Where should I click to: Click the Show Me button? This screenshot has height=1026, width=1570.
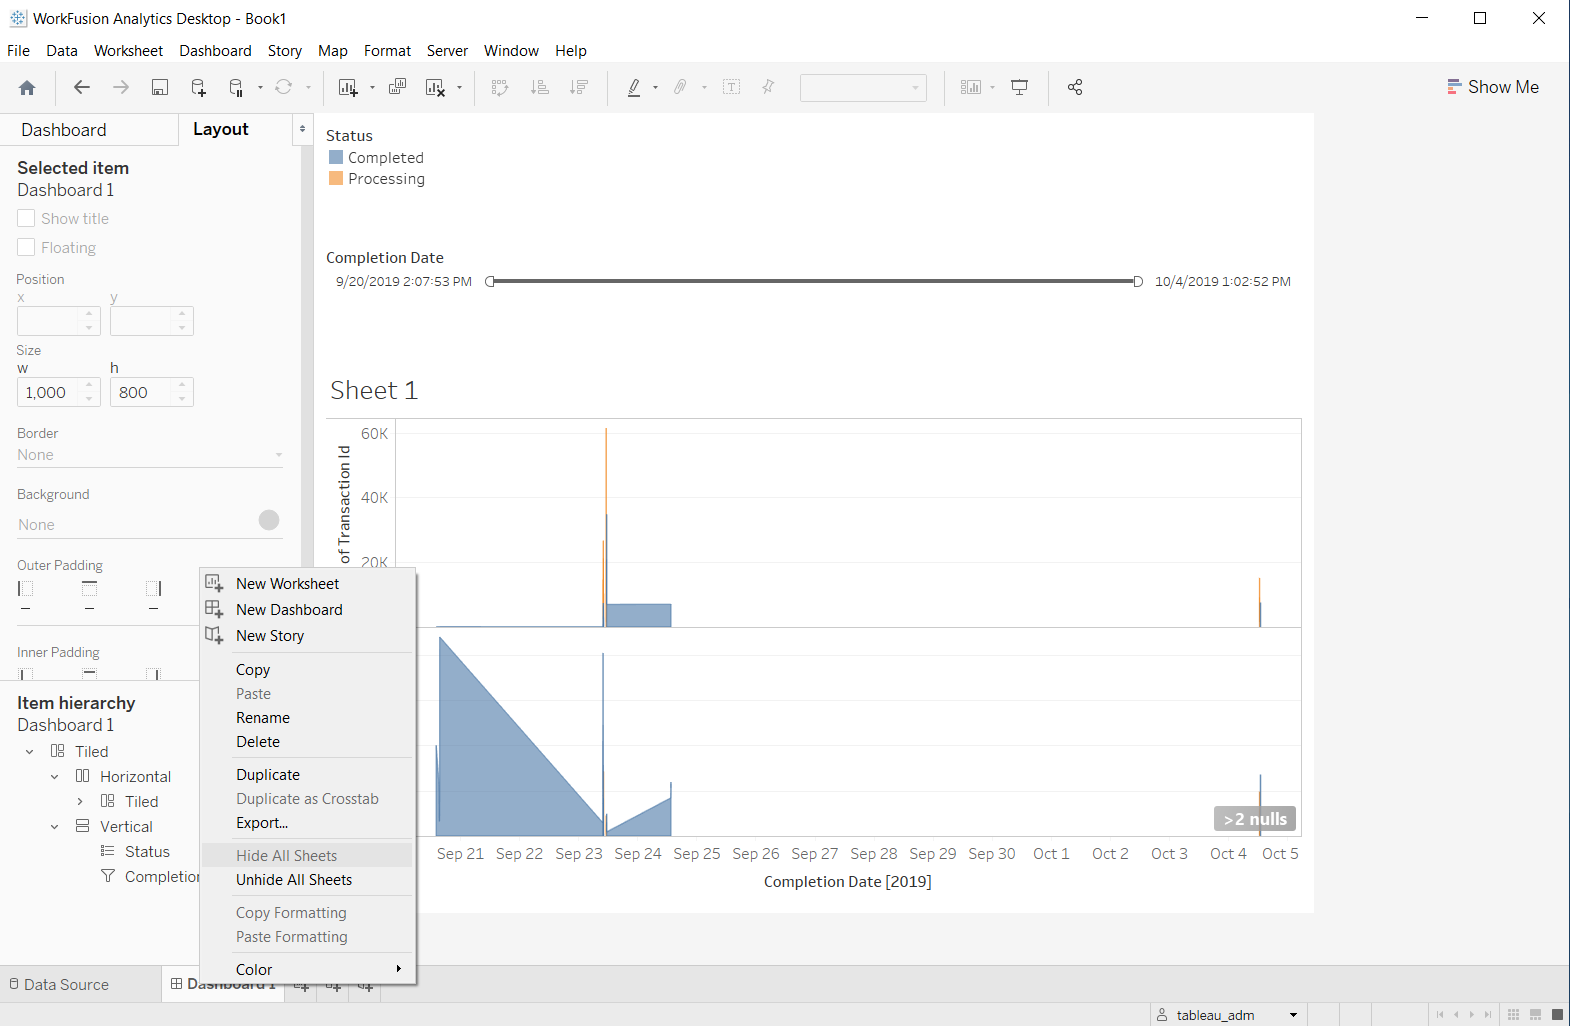click(1493, 87)
